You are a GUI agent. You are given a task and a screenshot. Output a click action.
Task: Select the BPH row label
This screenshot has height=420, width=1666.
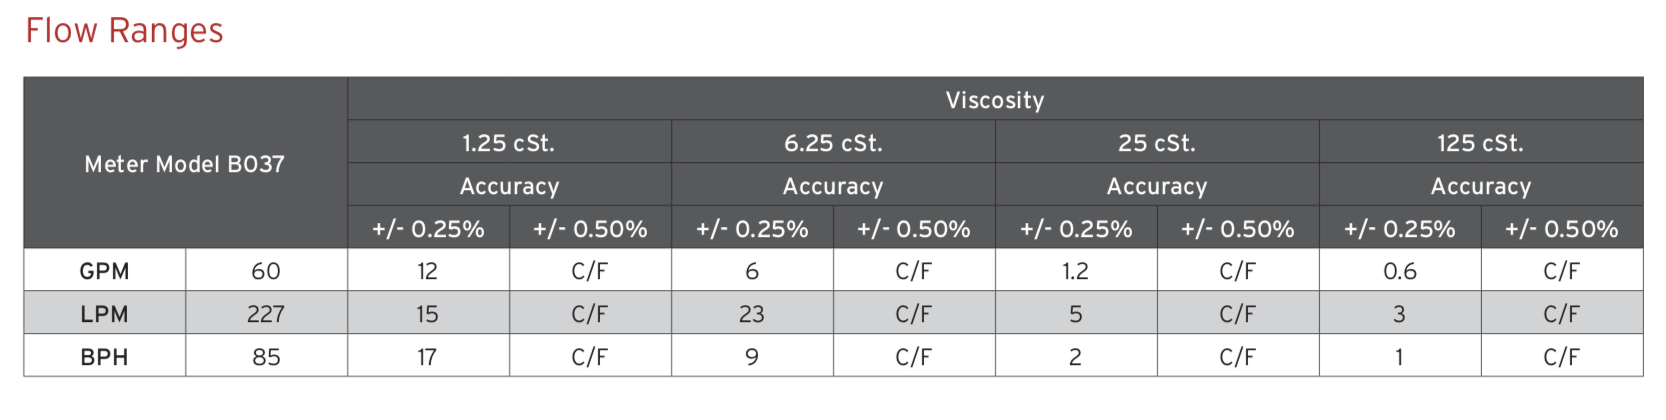(104, 357)
